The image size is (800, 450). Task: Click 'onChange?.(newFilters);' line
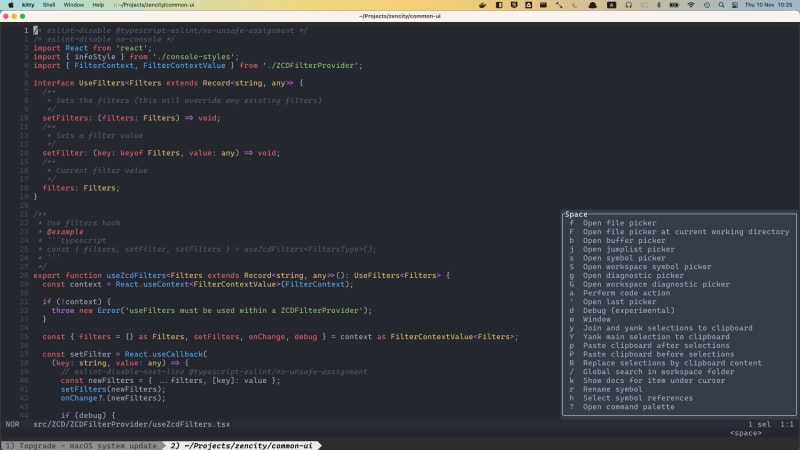[x=113, y=398]
